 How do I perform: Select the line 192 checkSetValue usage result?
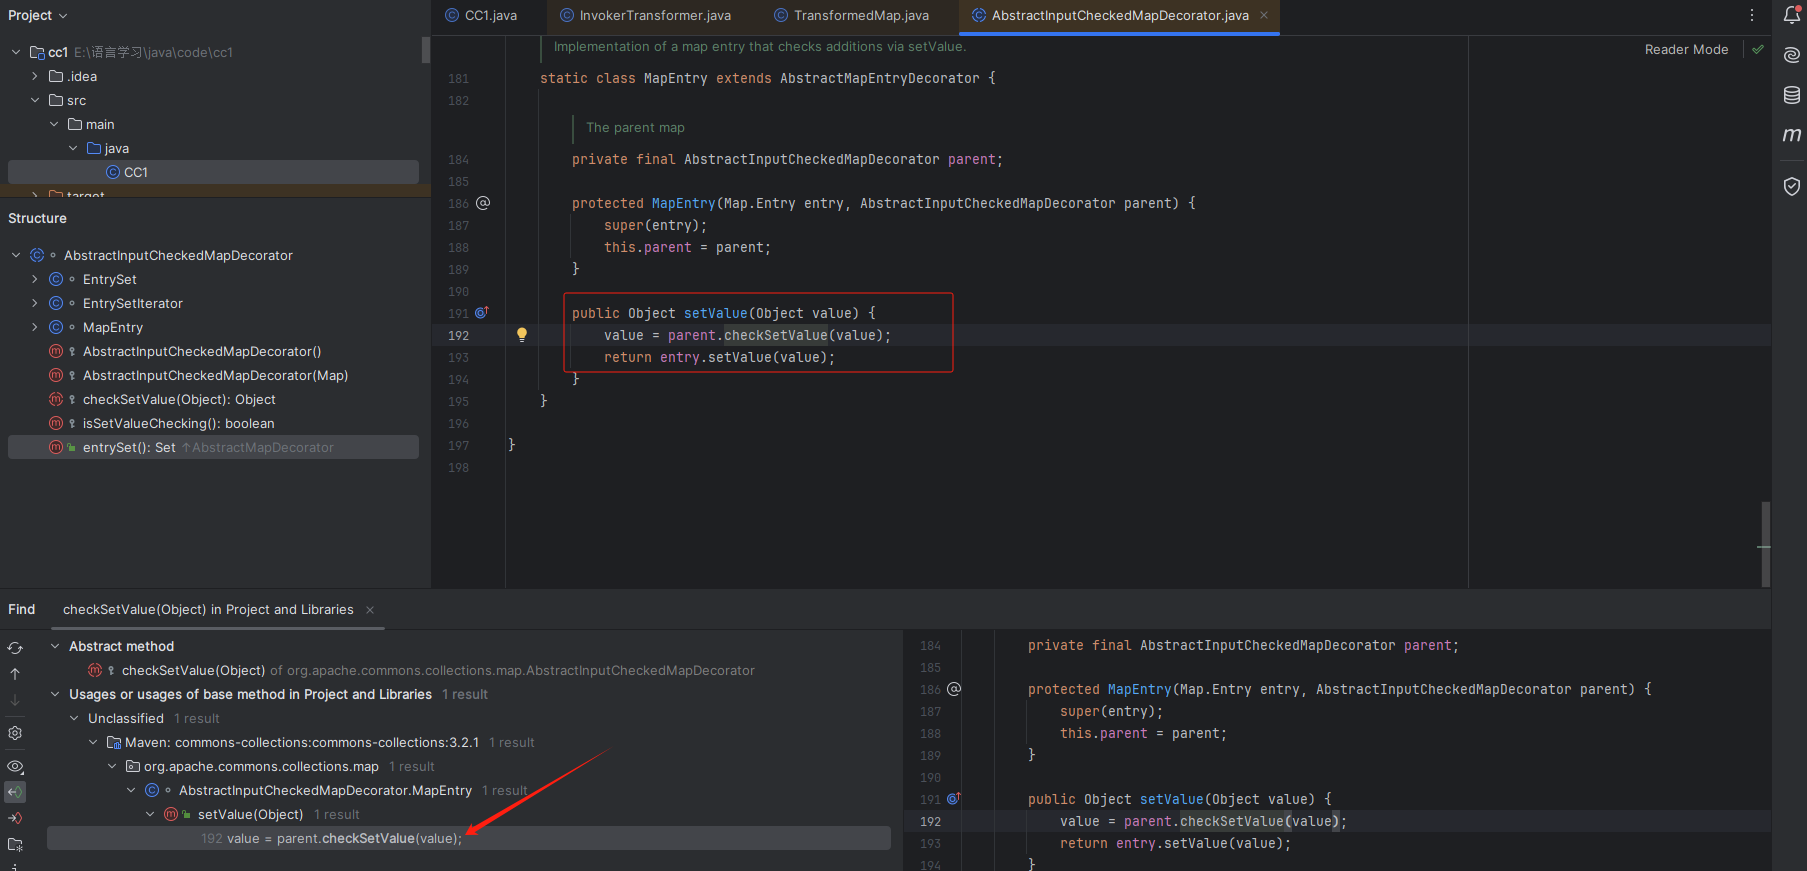468,838
